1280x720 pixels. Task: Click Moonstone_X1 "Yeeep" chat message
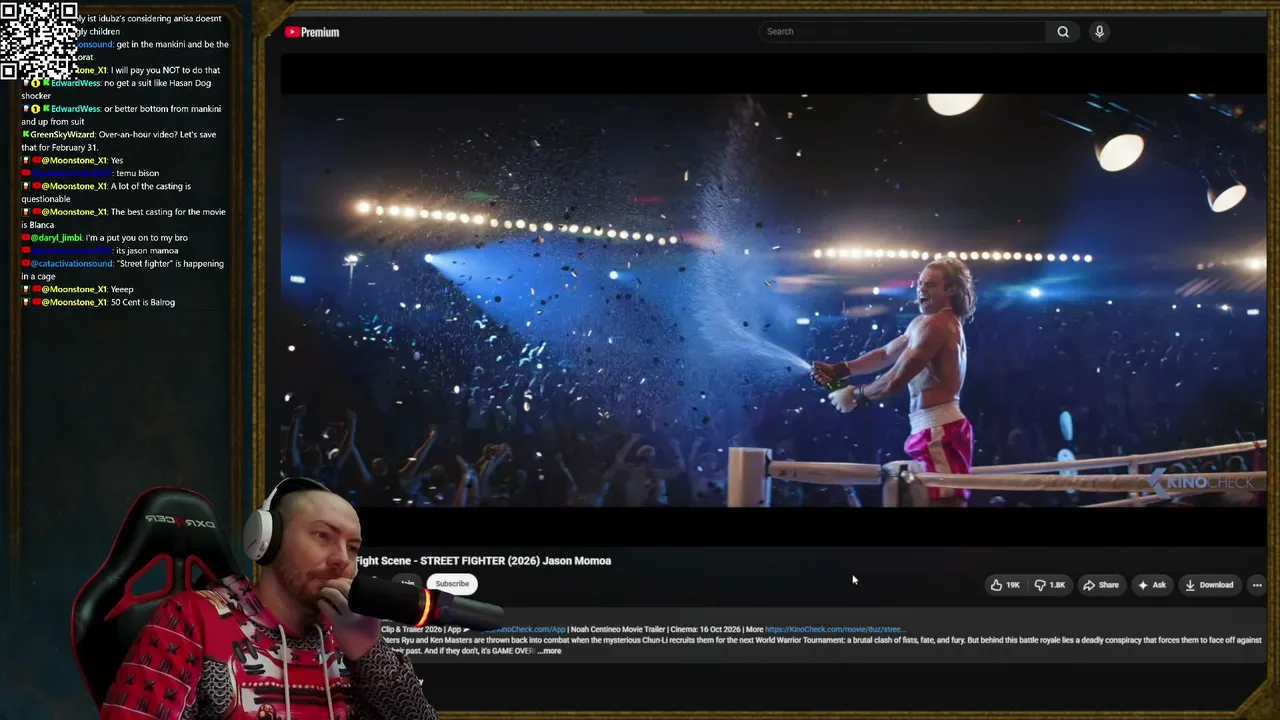(121, 290)
